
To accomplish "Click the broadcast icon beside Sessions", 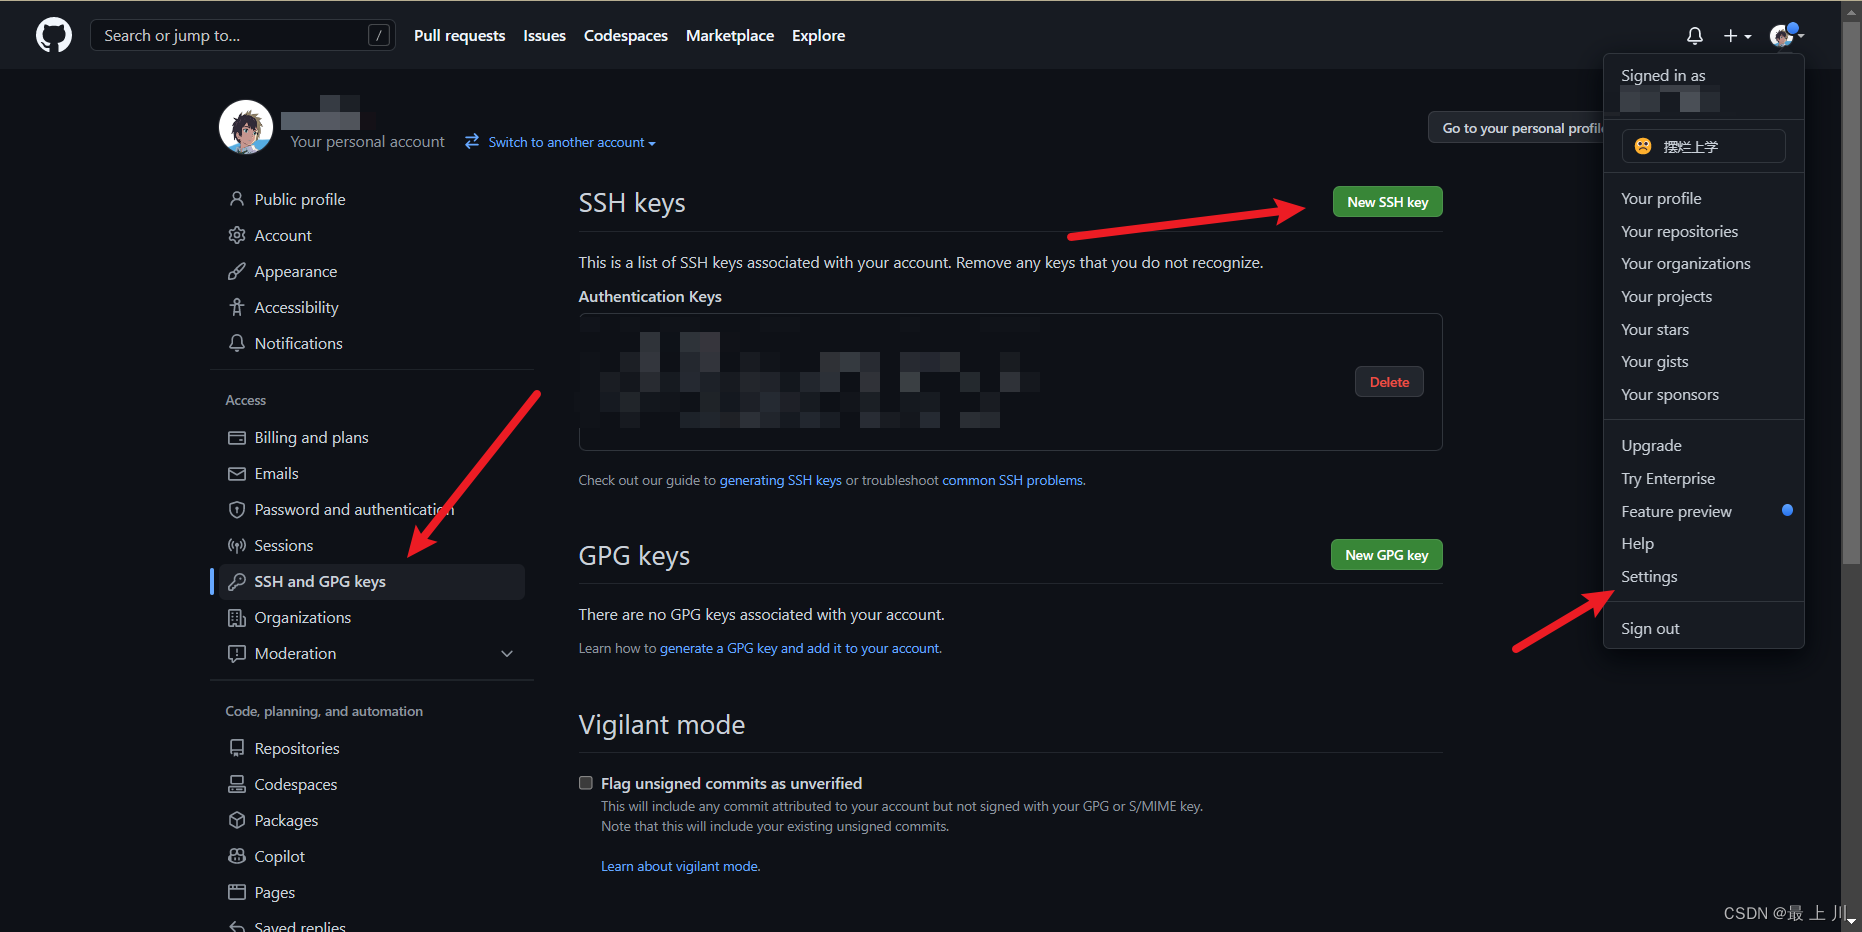I will [x=237, y=545].
